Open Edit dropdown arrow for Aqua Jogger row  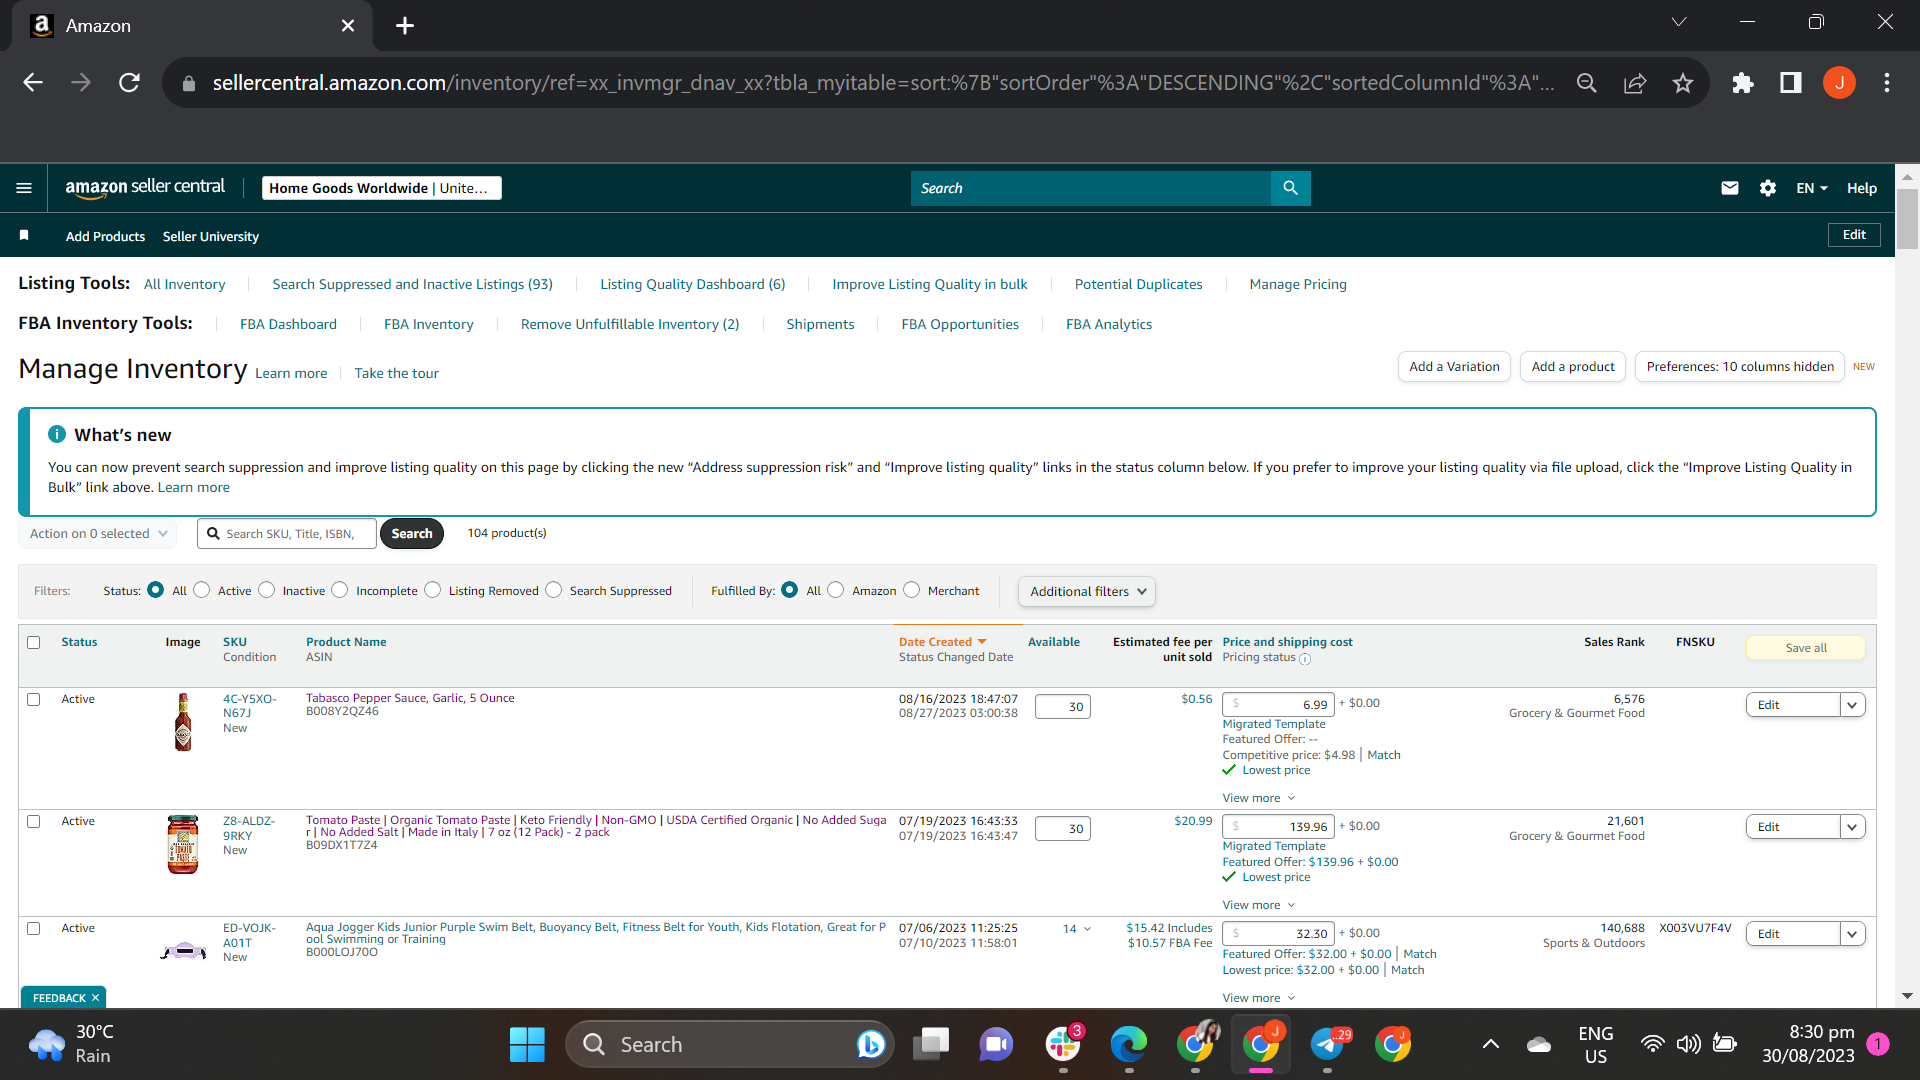click(1853, 934)
